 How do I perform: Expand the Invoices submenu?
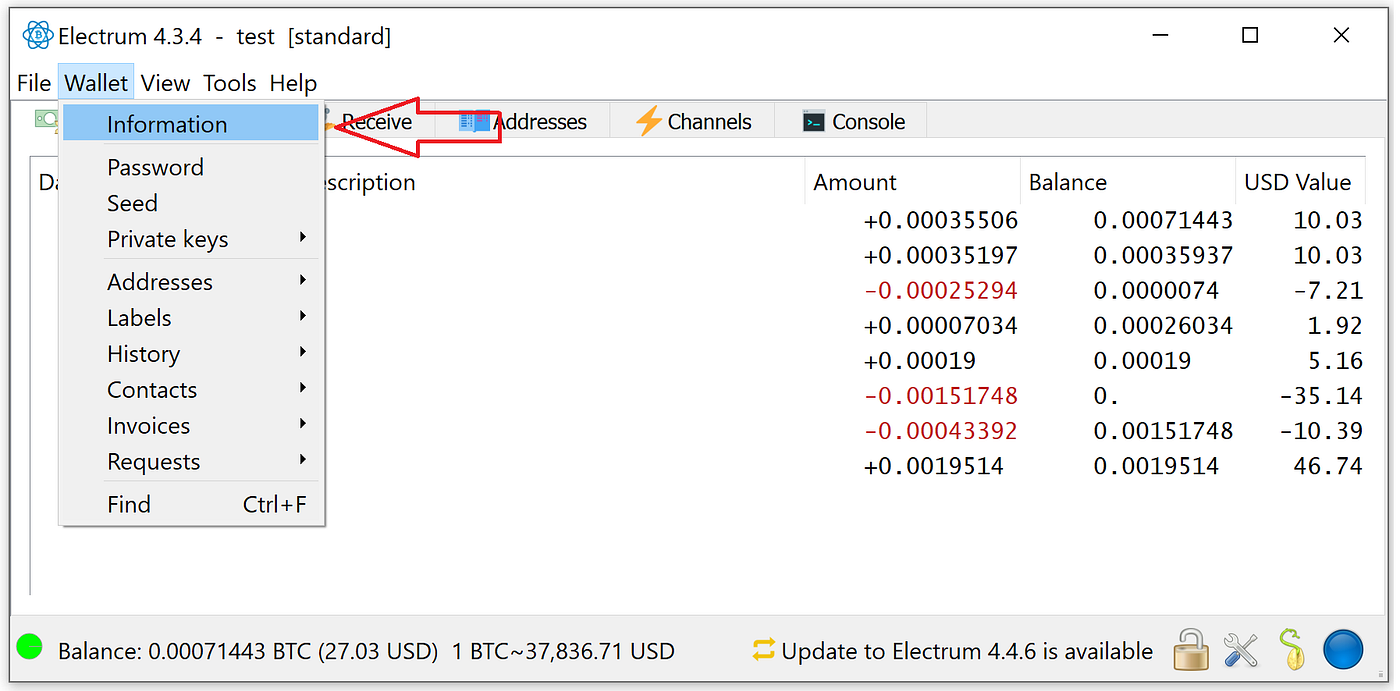[x=191, y=426]
